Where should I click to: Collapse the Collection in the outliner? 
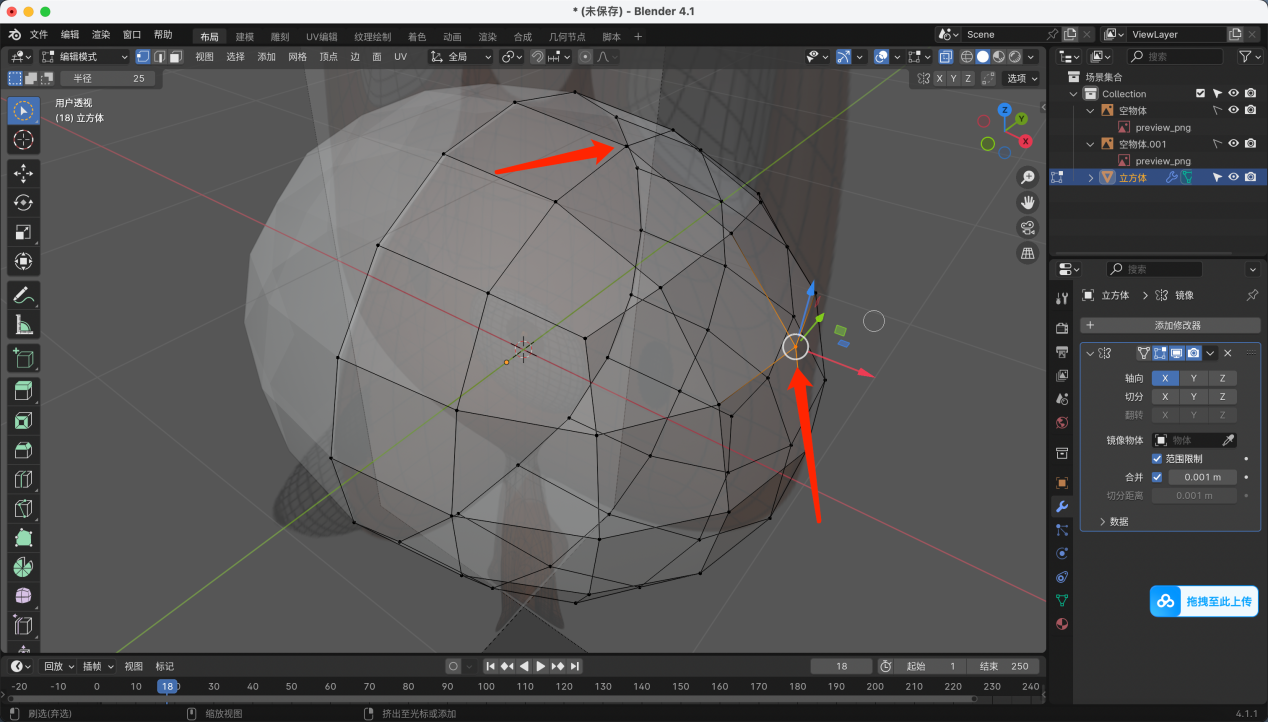point(1074,94)
